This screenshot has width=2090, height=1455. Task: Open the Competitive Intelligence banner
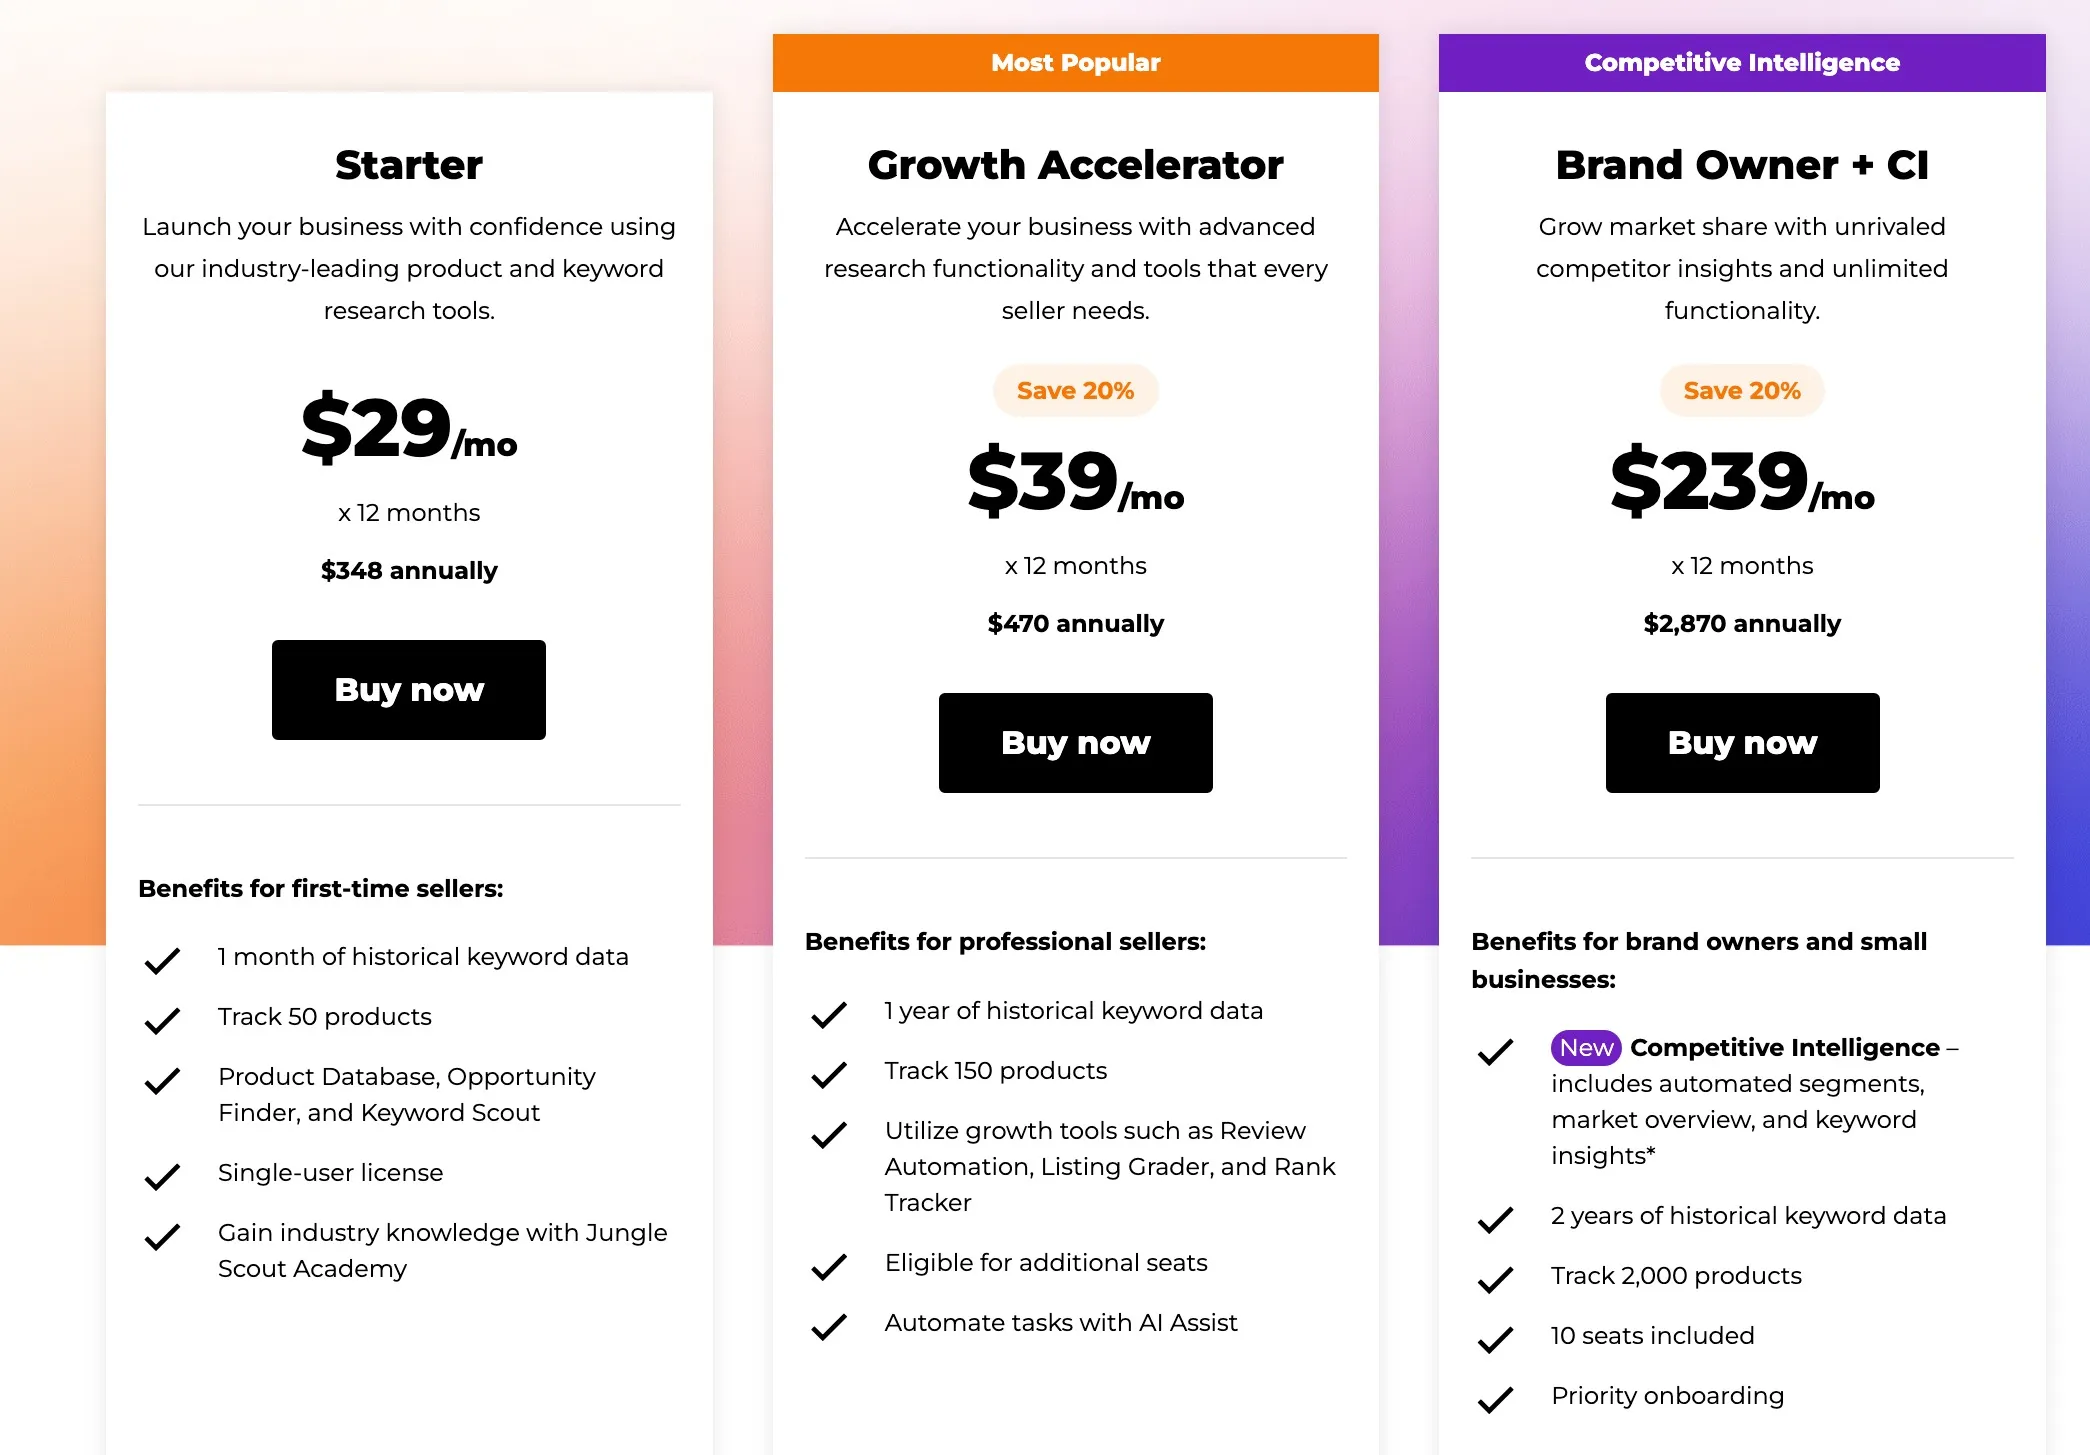pos(1741,62)
